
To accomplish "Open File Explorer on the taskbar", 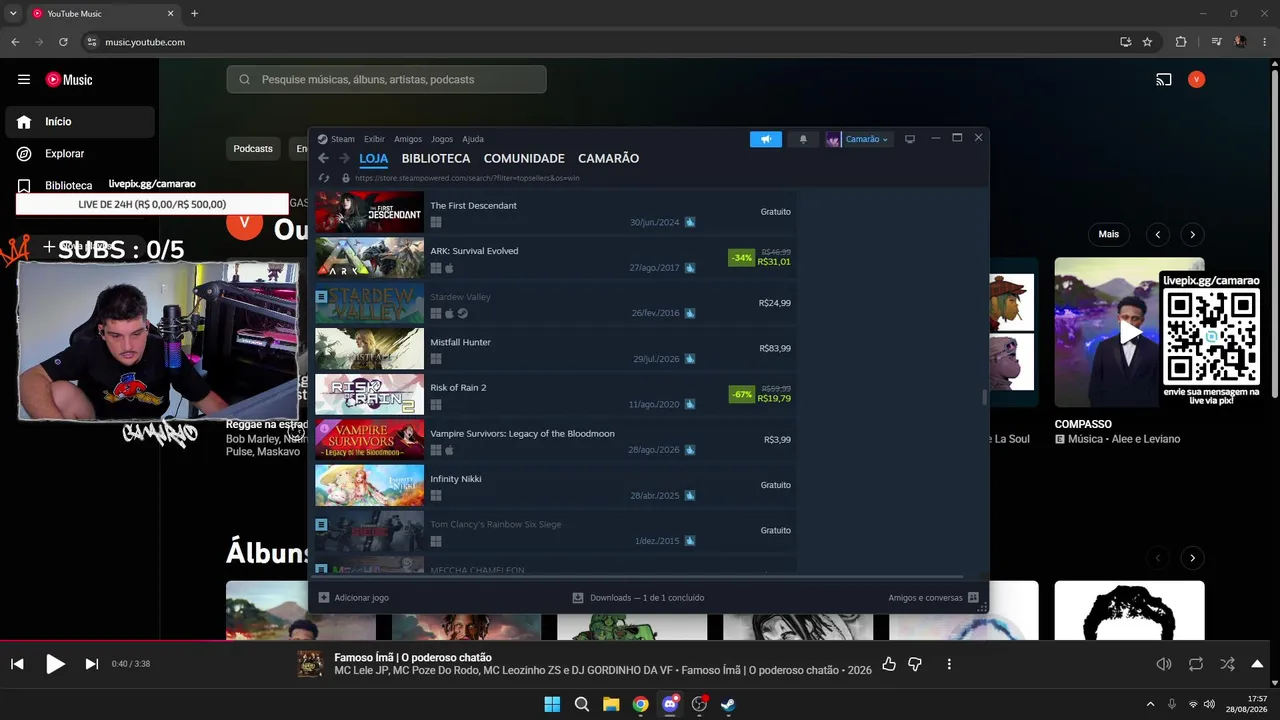I will pos(611,704).
